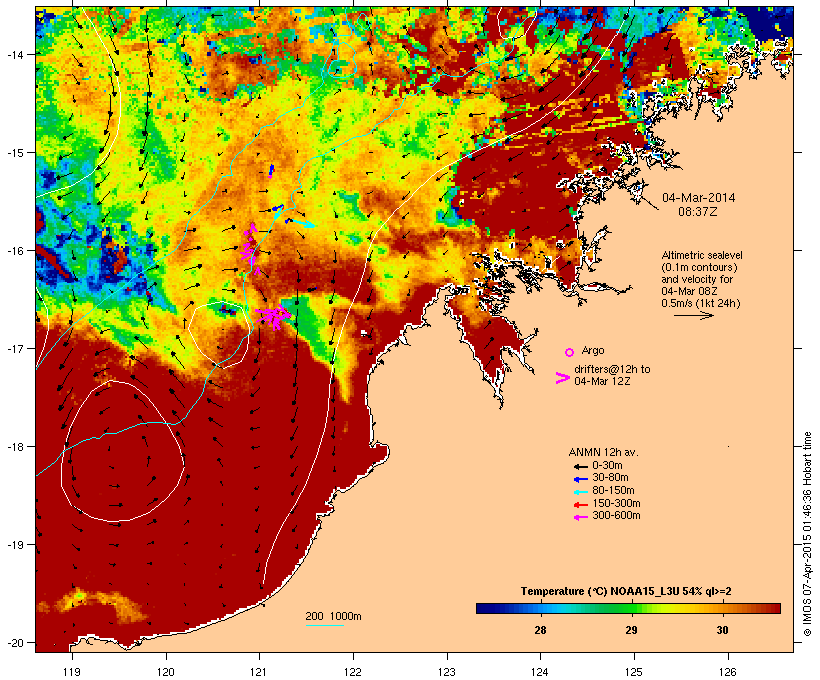820x680 pixels.
Task: Click the time label 08:37Z
Action: [698, 212]
